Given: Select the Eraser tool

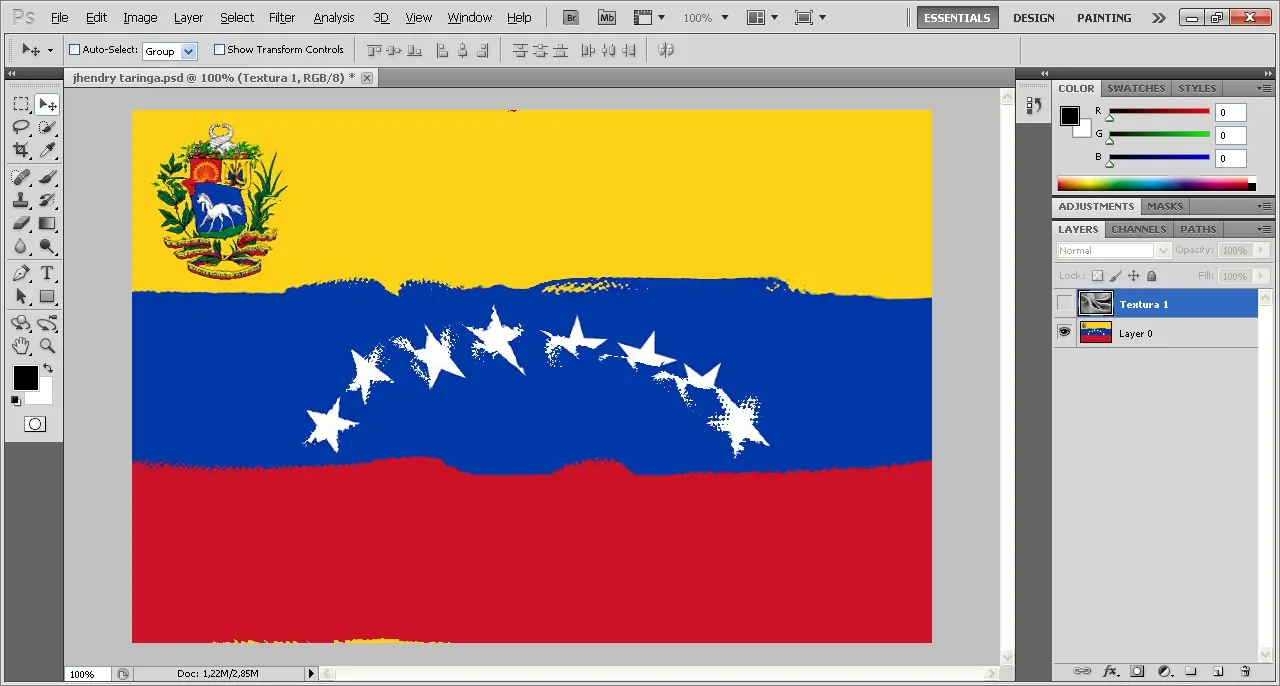Looking at the screenshot, I should [21, 223].
